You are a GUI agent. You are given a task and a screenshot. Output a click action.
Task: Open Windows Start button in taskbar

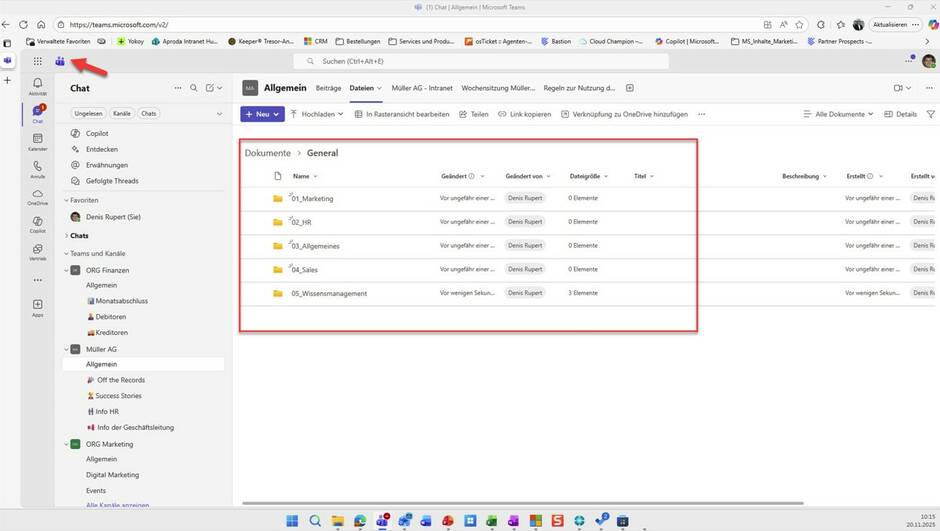(292, 520)
